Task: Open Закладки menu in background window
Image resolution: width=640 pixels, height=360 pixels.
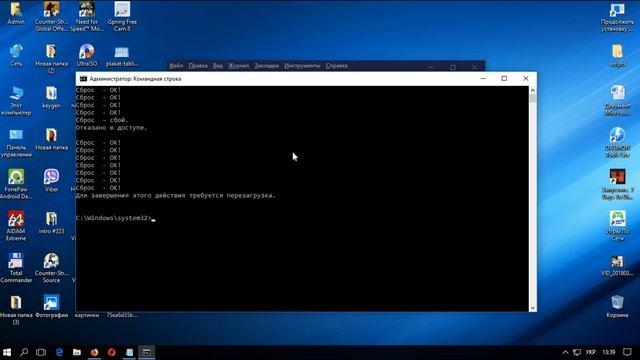Action: click(x=267, y=66)
